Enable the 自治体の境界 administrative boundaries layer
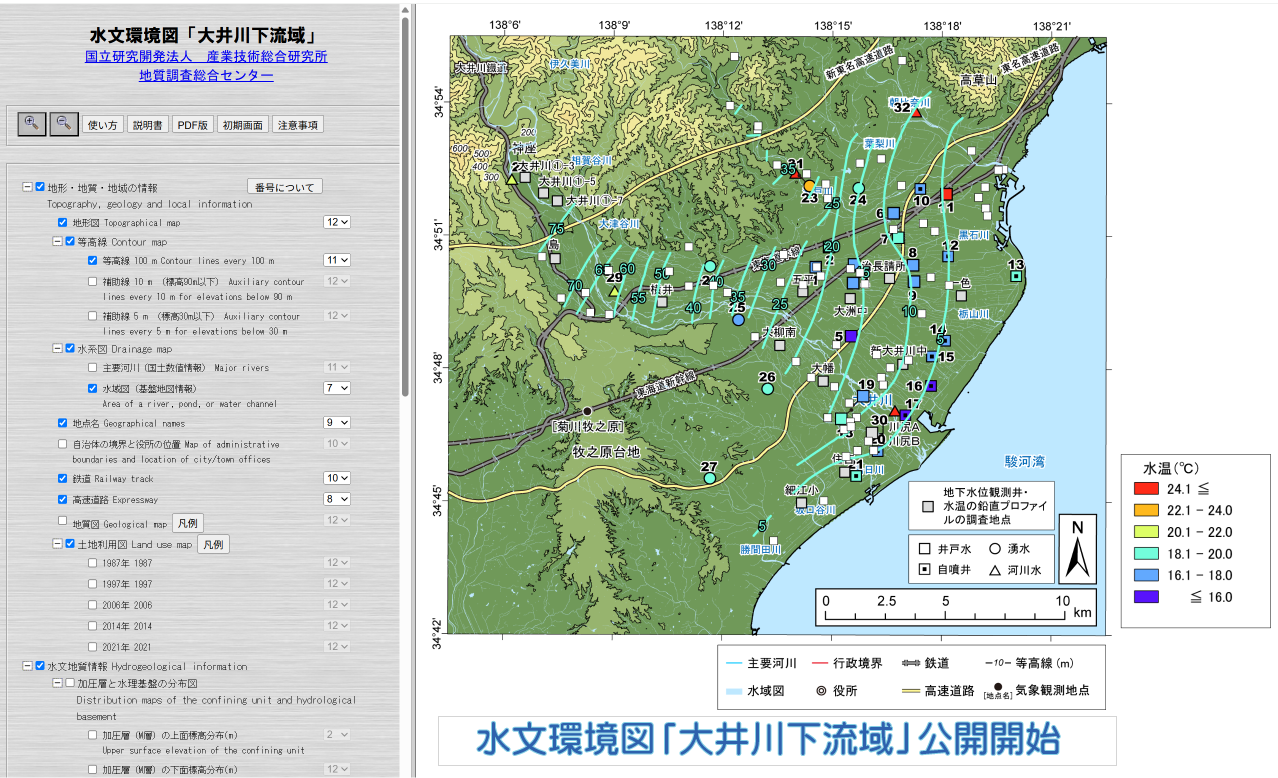Image resolution: width=1278 pixels, height=778 pixels. pyautogui.click(x=63, y=444)
